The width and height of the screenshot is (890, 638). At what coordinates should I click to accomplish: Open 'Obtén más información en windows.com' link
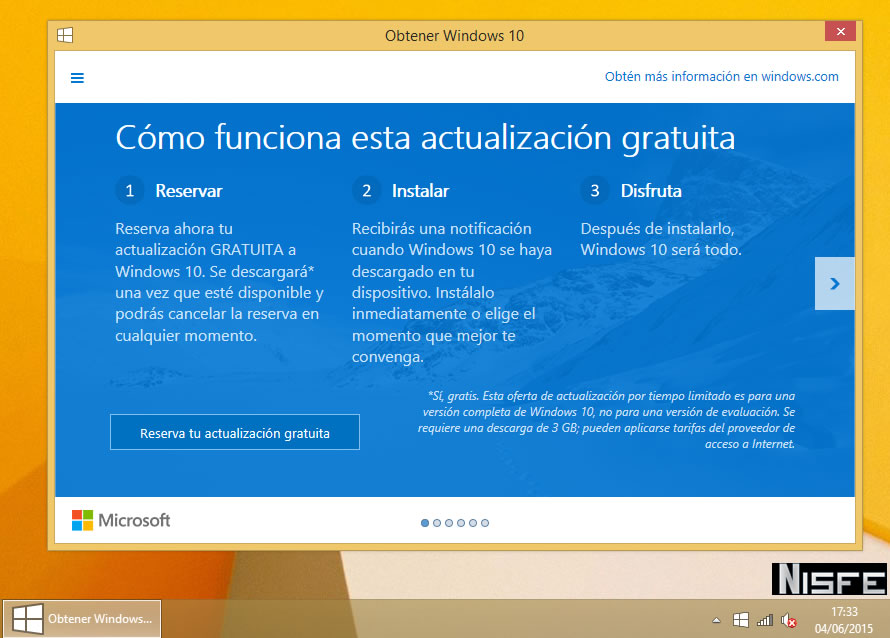point(721,77)
